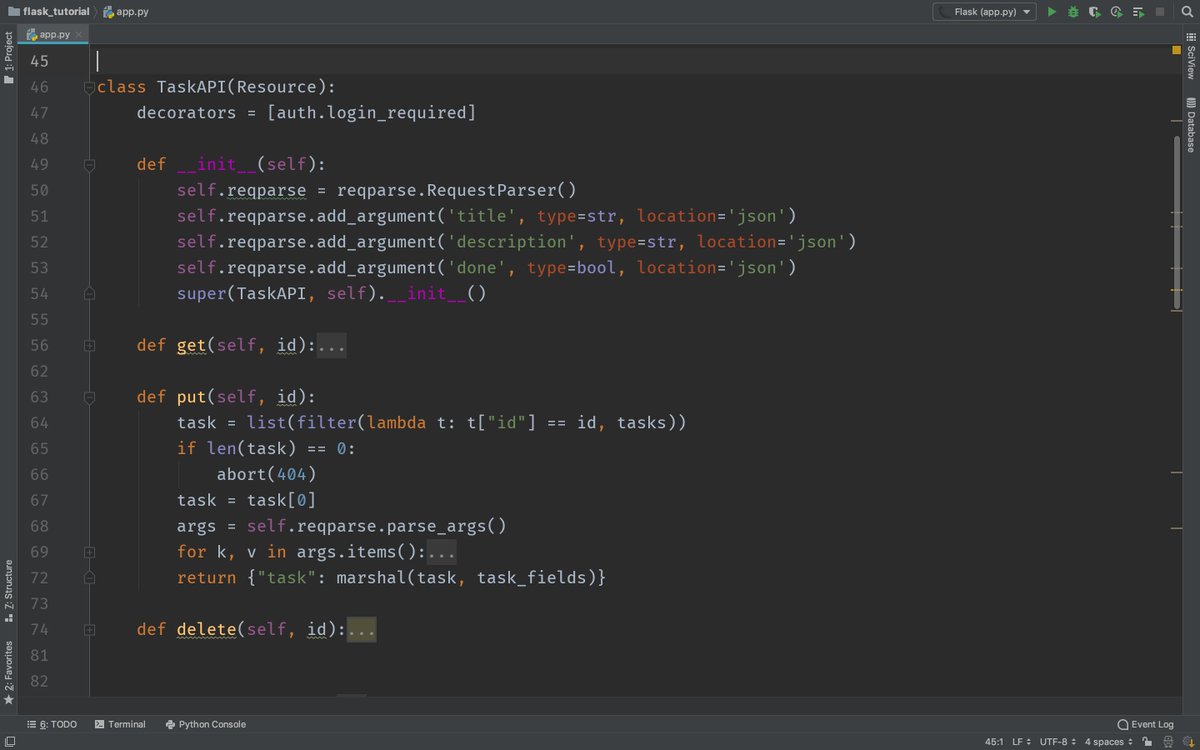The height and width of the screenshot is (750, 1200).
Task: Open the Database tool window on right
Action: 1191,125
